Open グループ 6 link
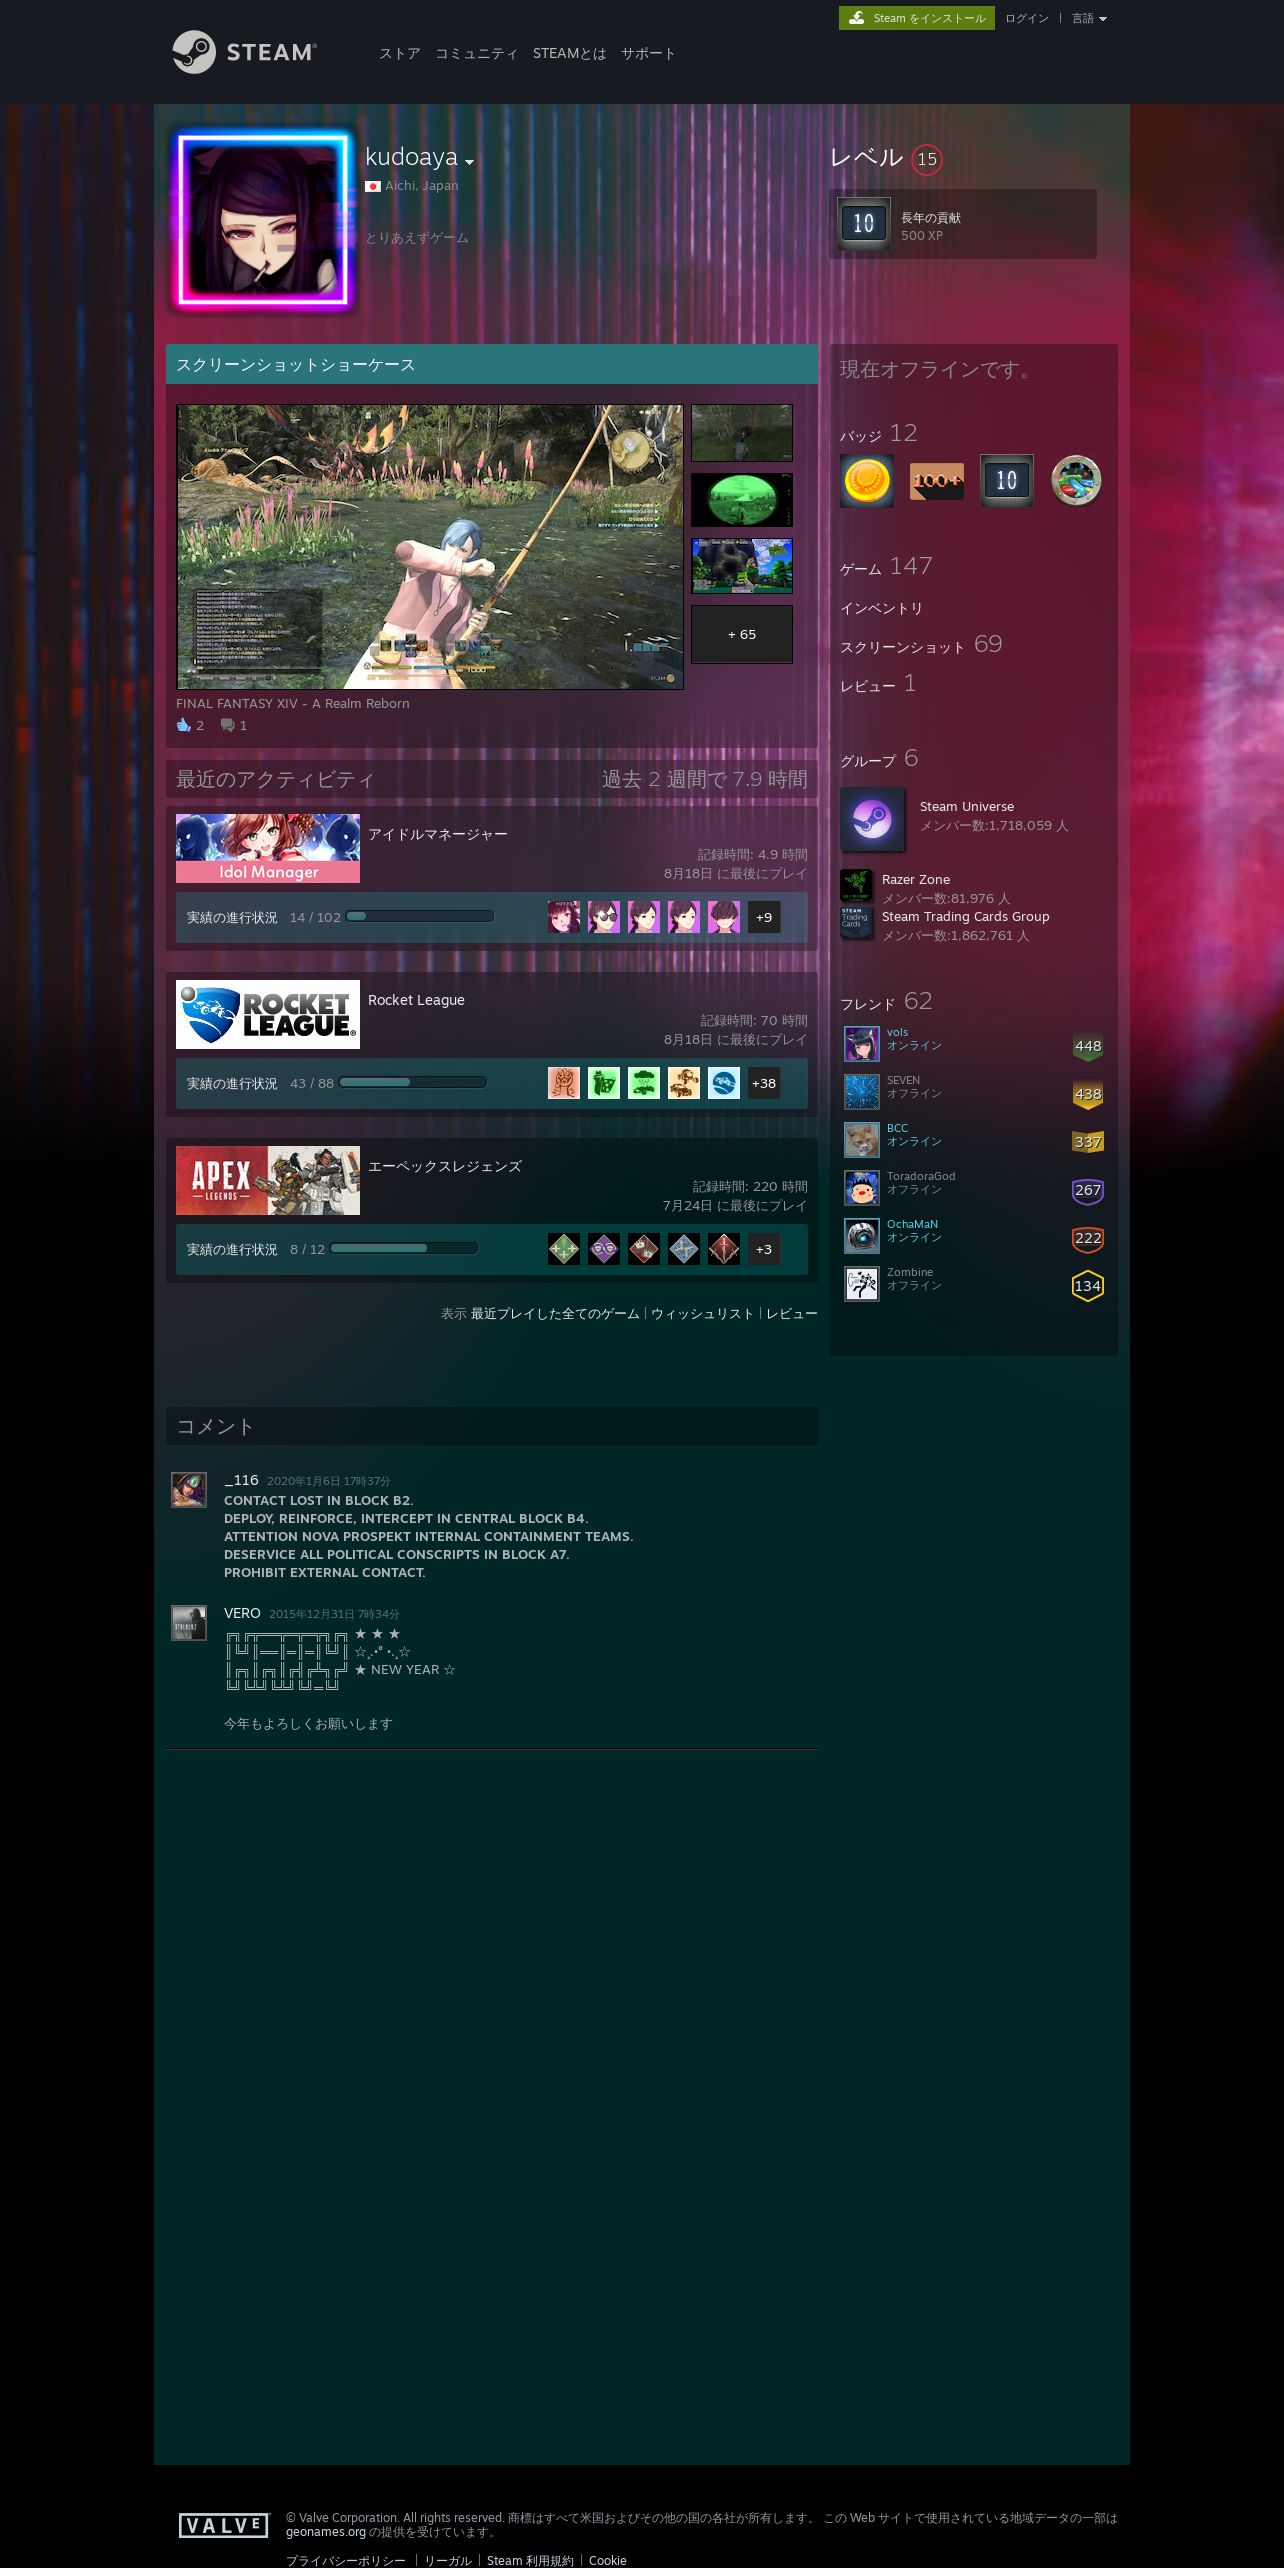The height and width of the screenshot is (2568, 1284). 879,758
